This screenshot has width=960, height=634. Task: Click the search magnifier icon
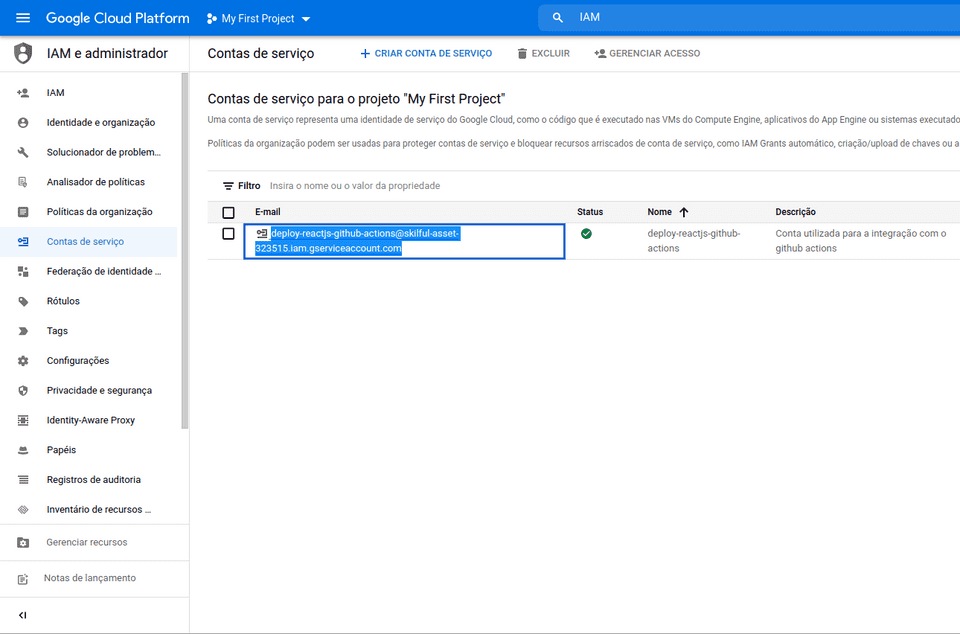tap(558, 18)
